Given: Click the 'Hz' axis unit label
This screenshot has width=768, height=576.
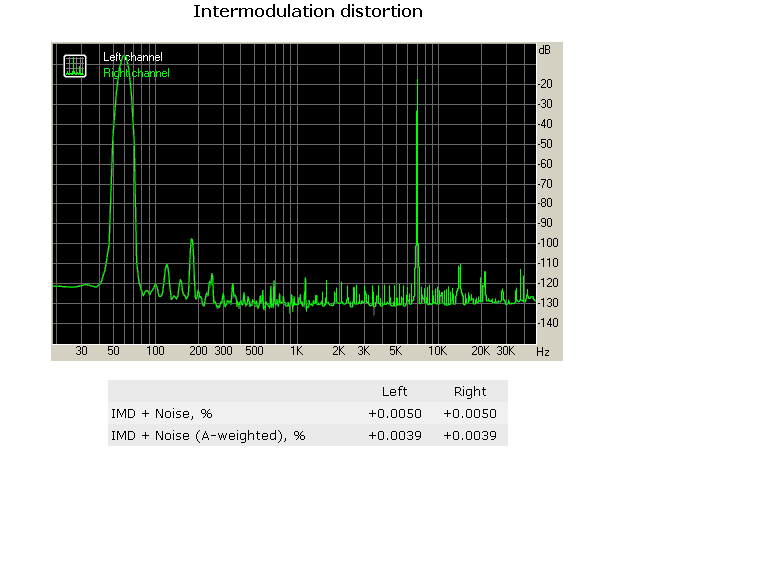Looking at the screenshot, I should (x=543, y=352).
